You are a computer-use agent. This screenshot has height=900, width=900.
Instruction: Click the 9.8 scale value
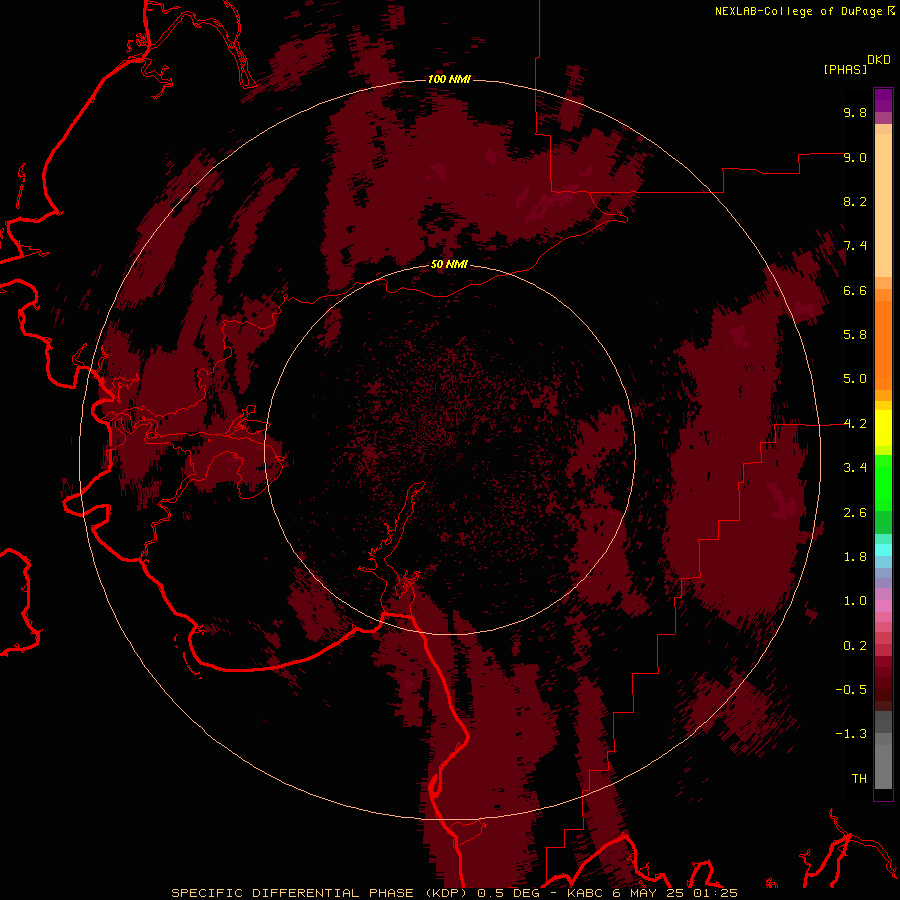pyautogui.click(x=855, y=112)
